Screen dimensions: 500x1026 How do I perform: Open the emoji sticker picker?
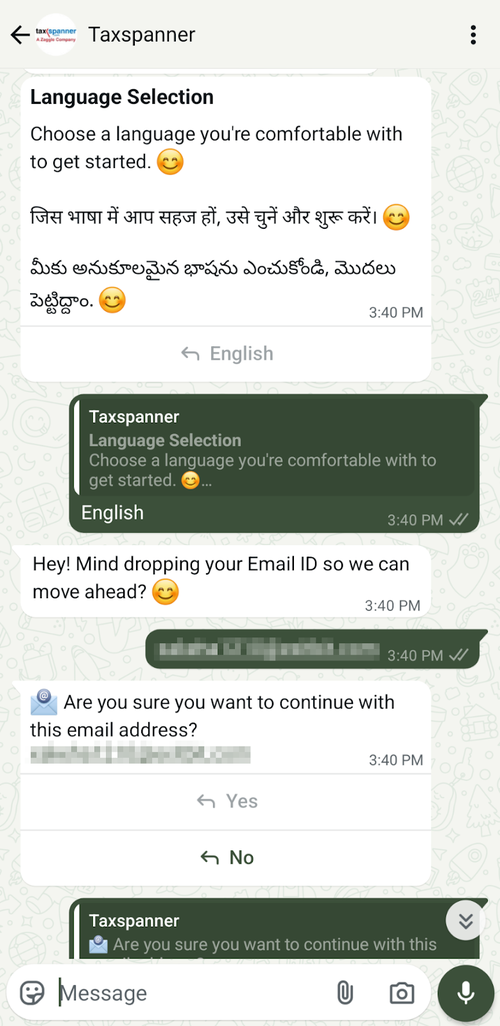[32, 993]
